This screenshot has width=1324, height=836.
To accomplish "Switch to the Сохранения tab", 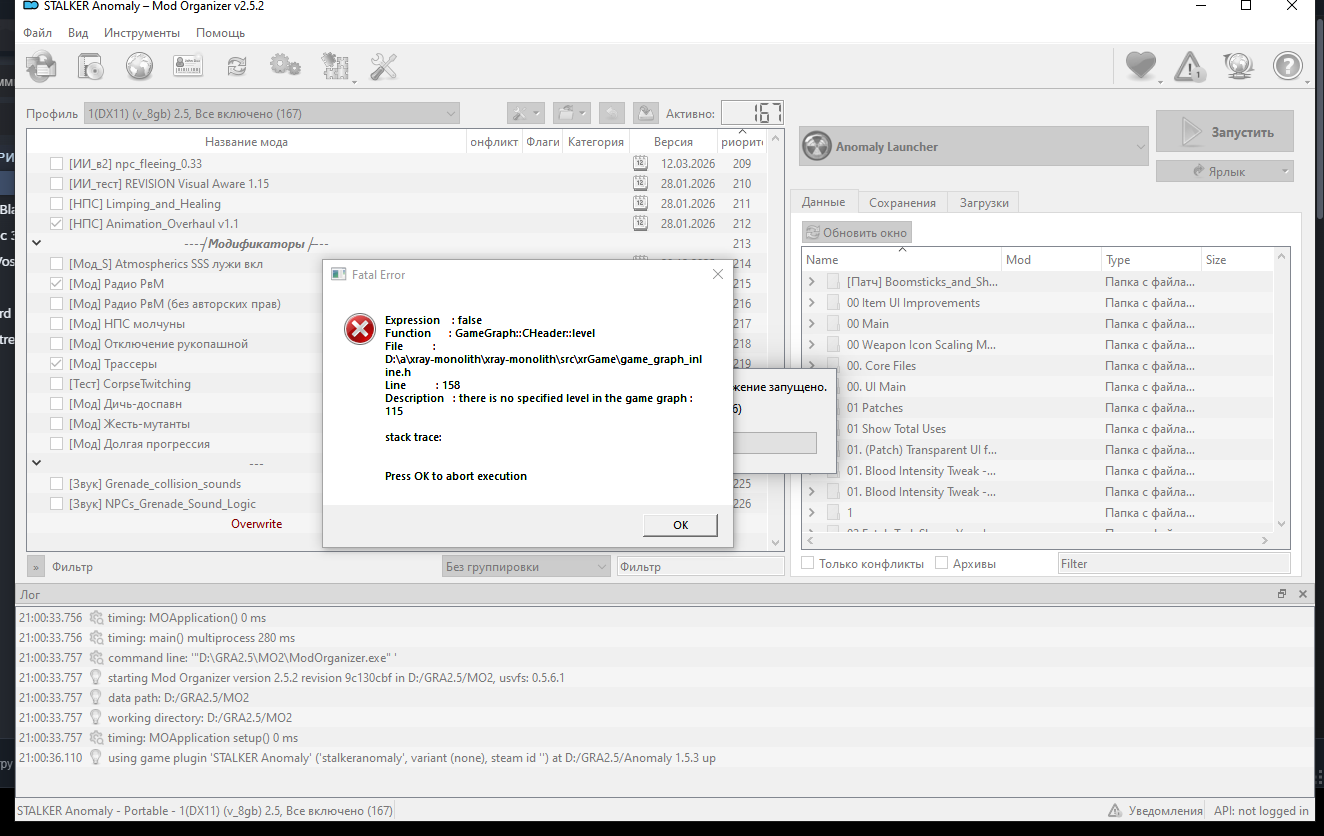I will [x=902, y=202].
